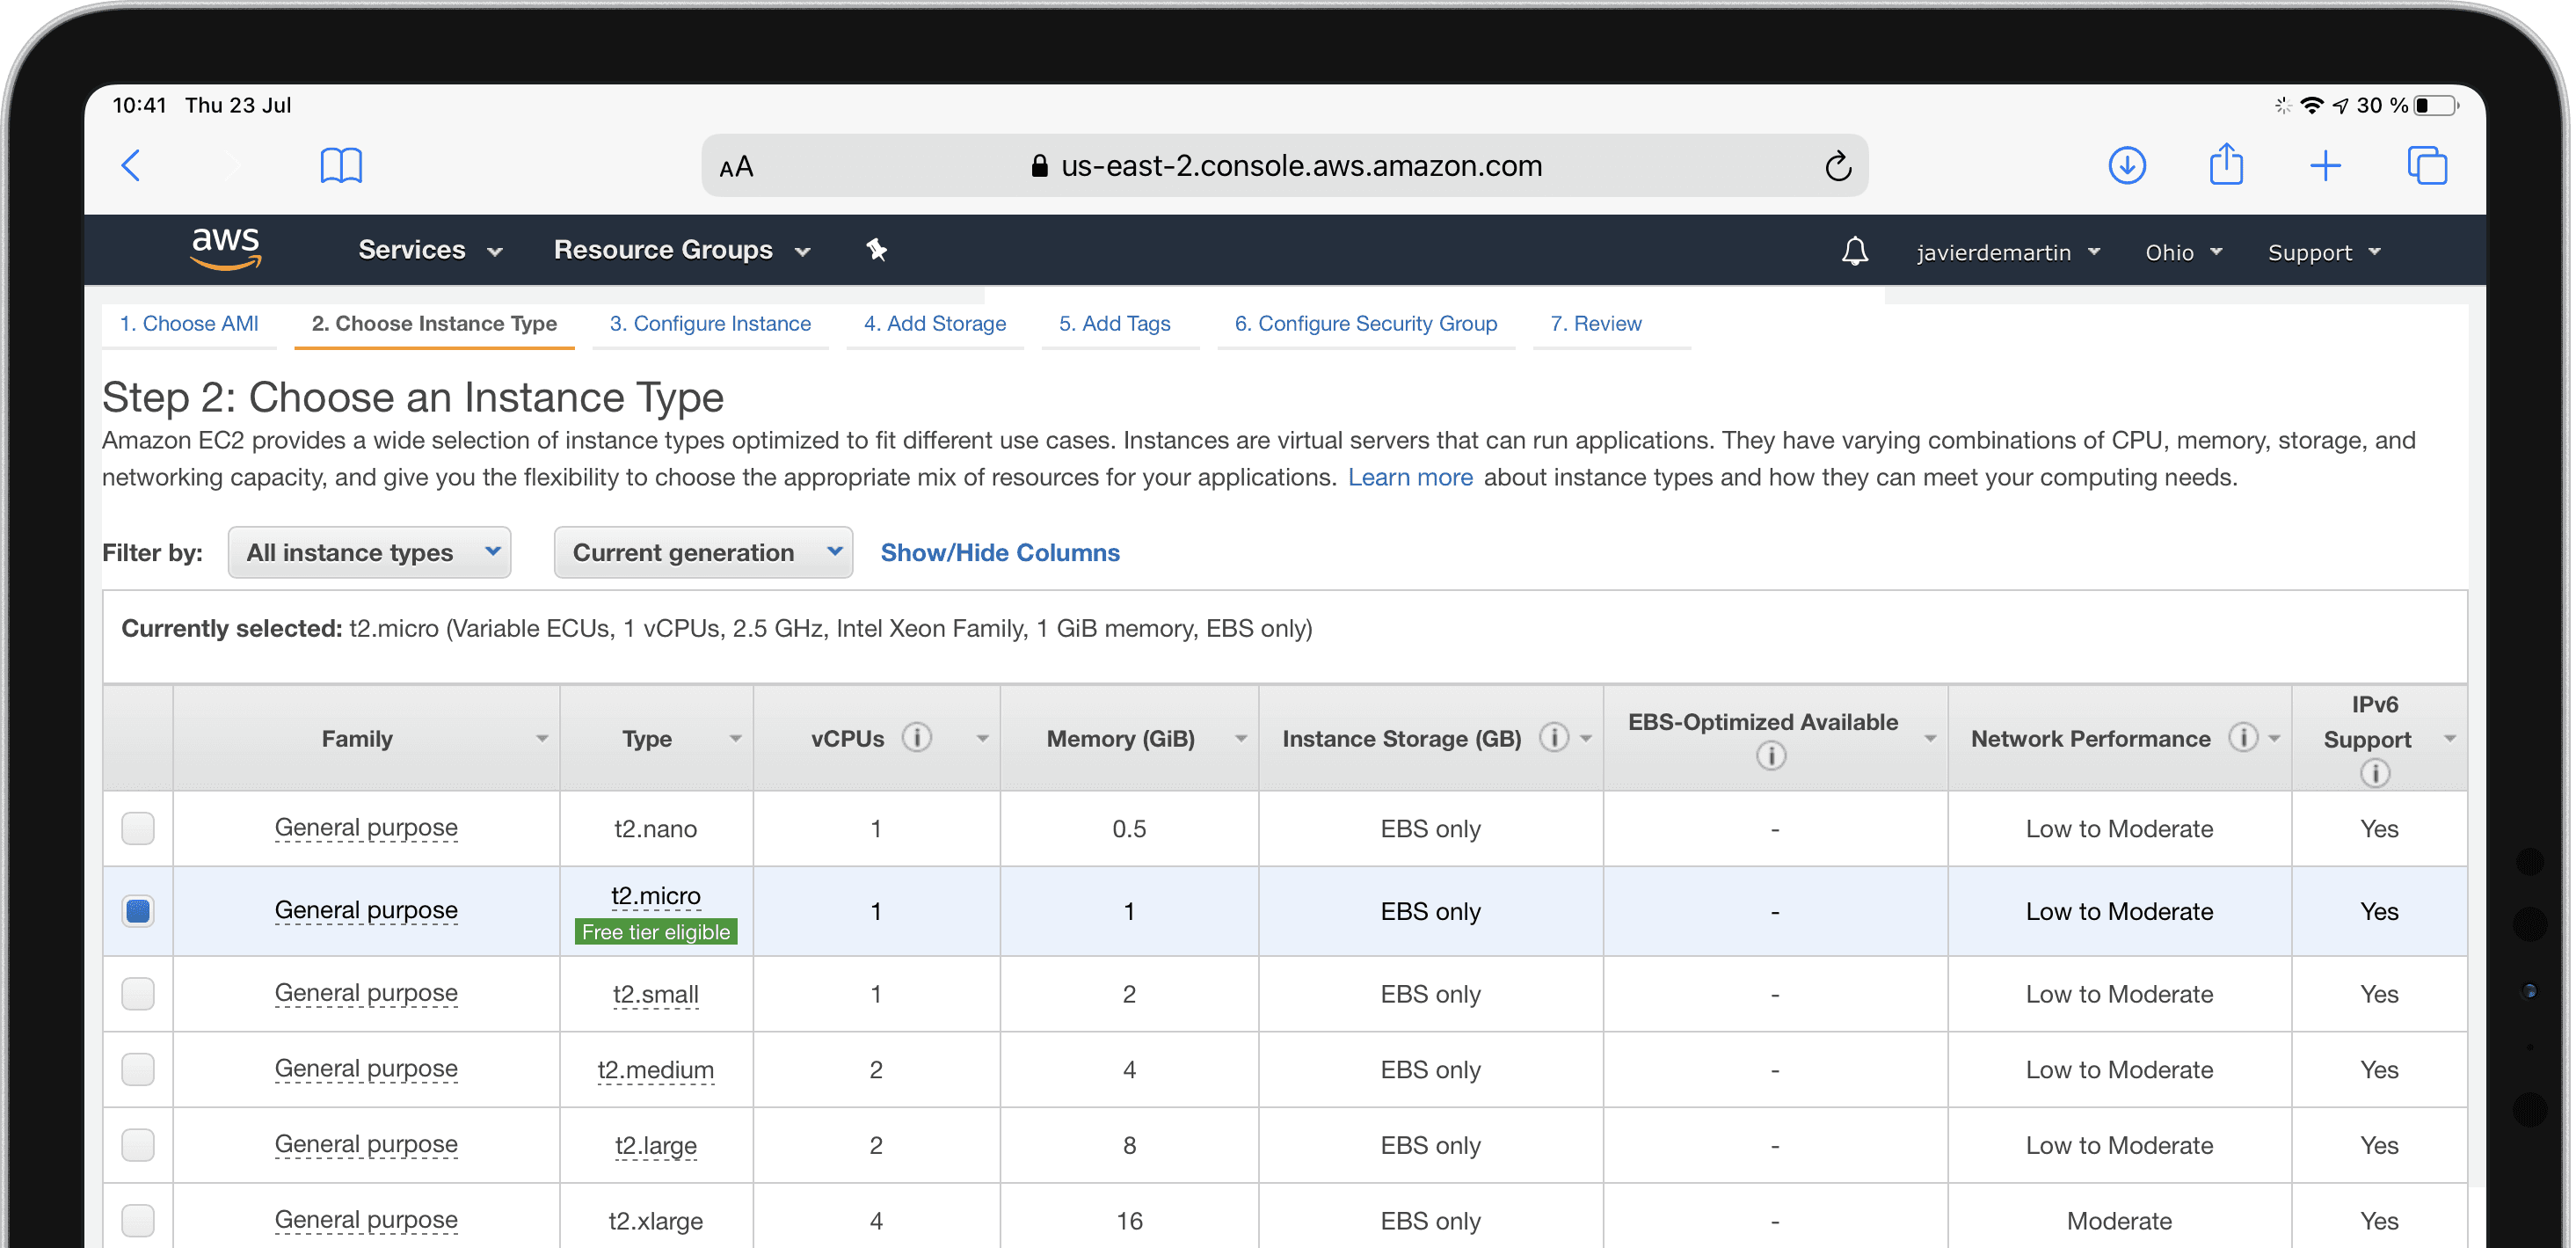Go back with Safari back arrow
This screenshot has width=2576, height=1248.
(x=131, y=165)
